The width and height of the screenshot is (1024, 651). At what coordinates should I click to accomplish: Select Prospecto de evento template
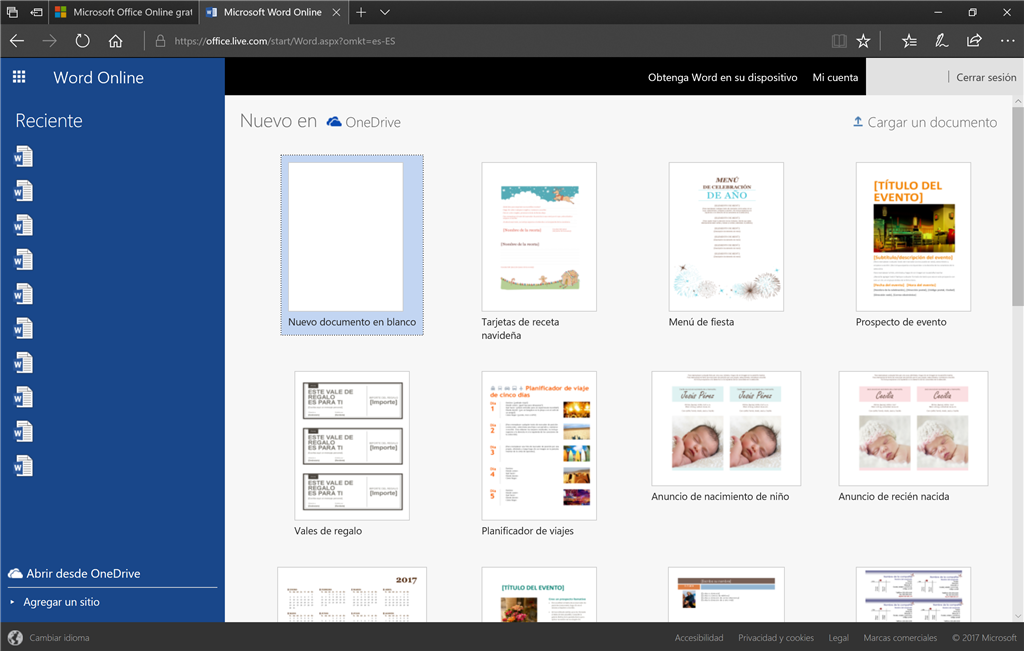coord(913,245)
